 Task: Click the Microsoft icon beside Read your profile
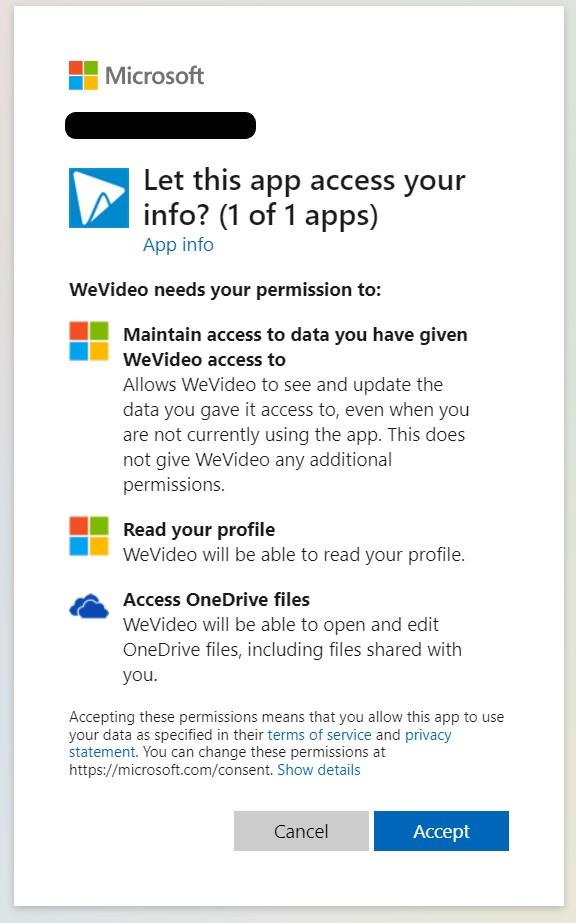pyautogui.click(x=89, y=536)
